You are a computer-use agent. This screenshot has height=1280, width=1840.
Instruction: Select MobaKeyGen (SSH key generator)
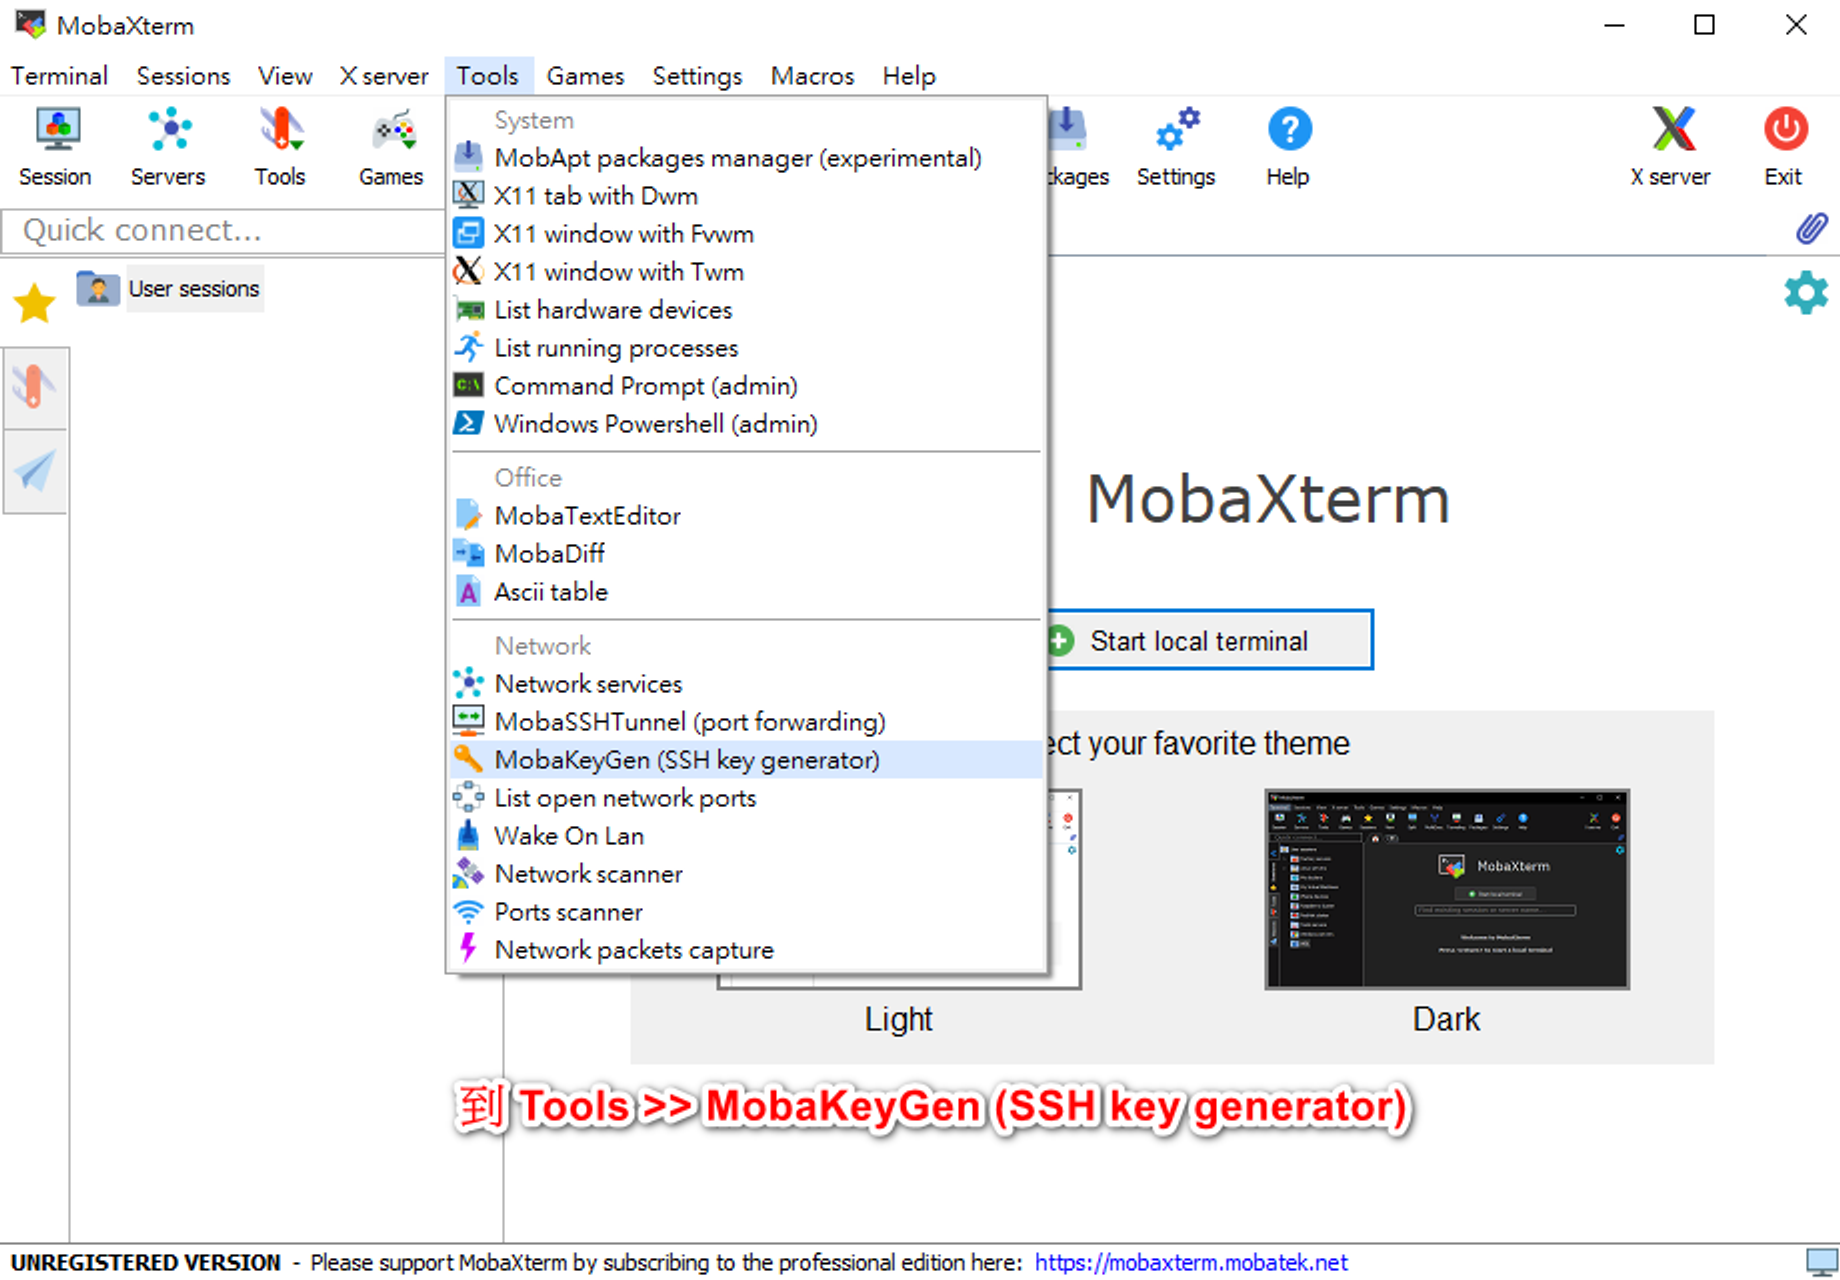[x=746, y=760]
